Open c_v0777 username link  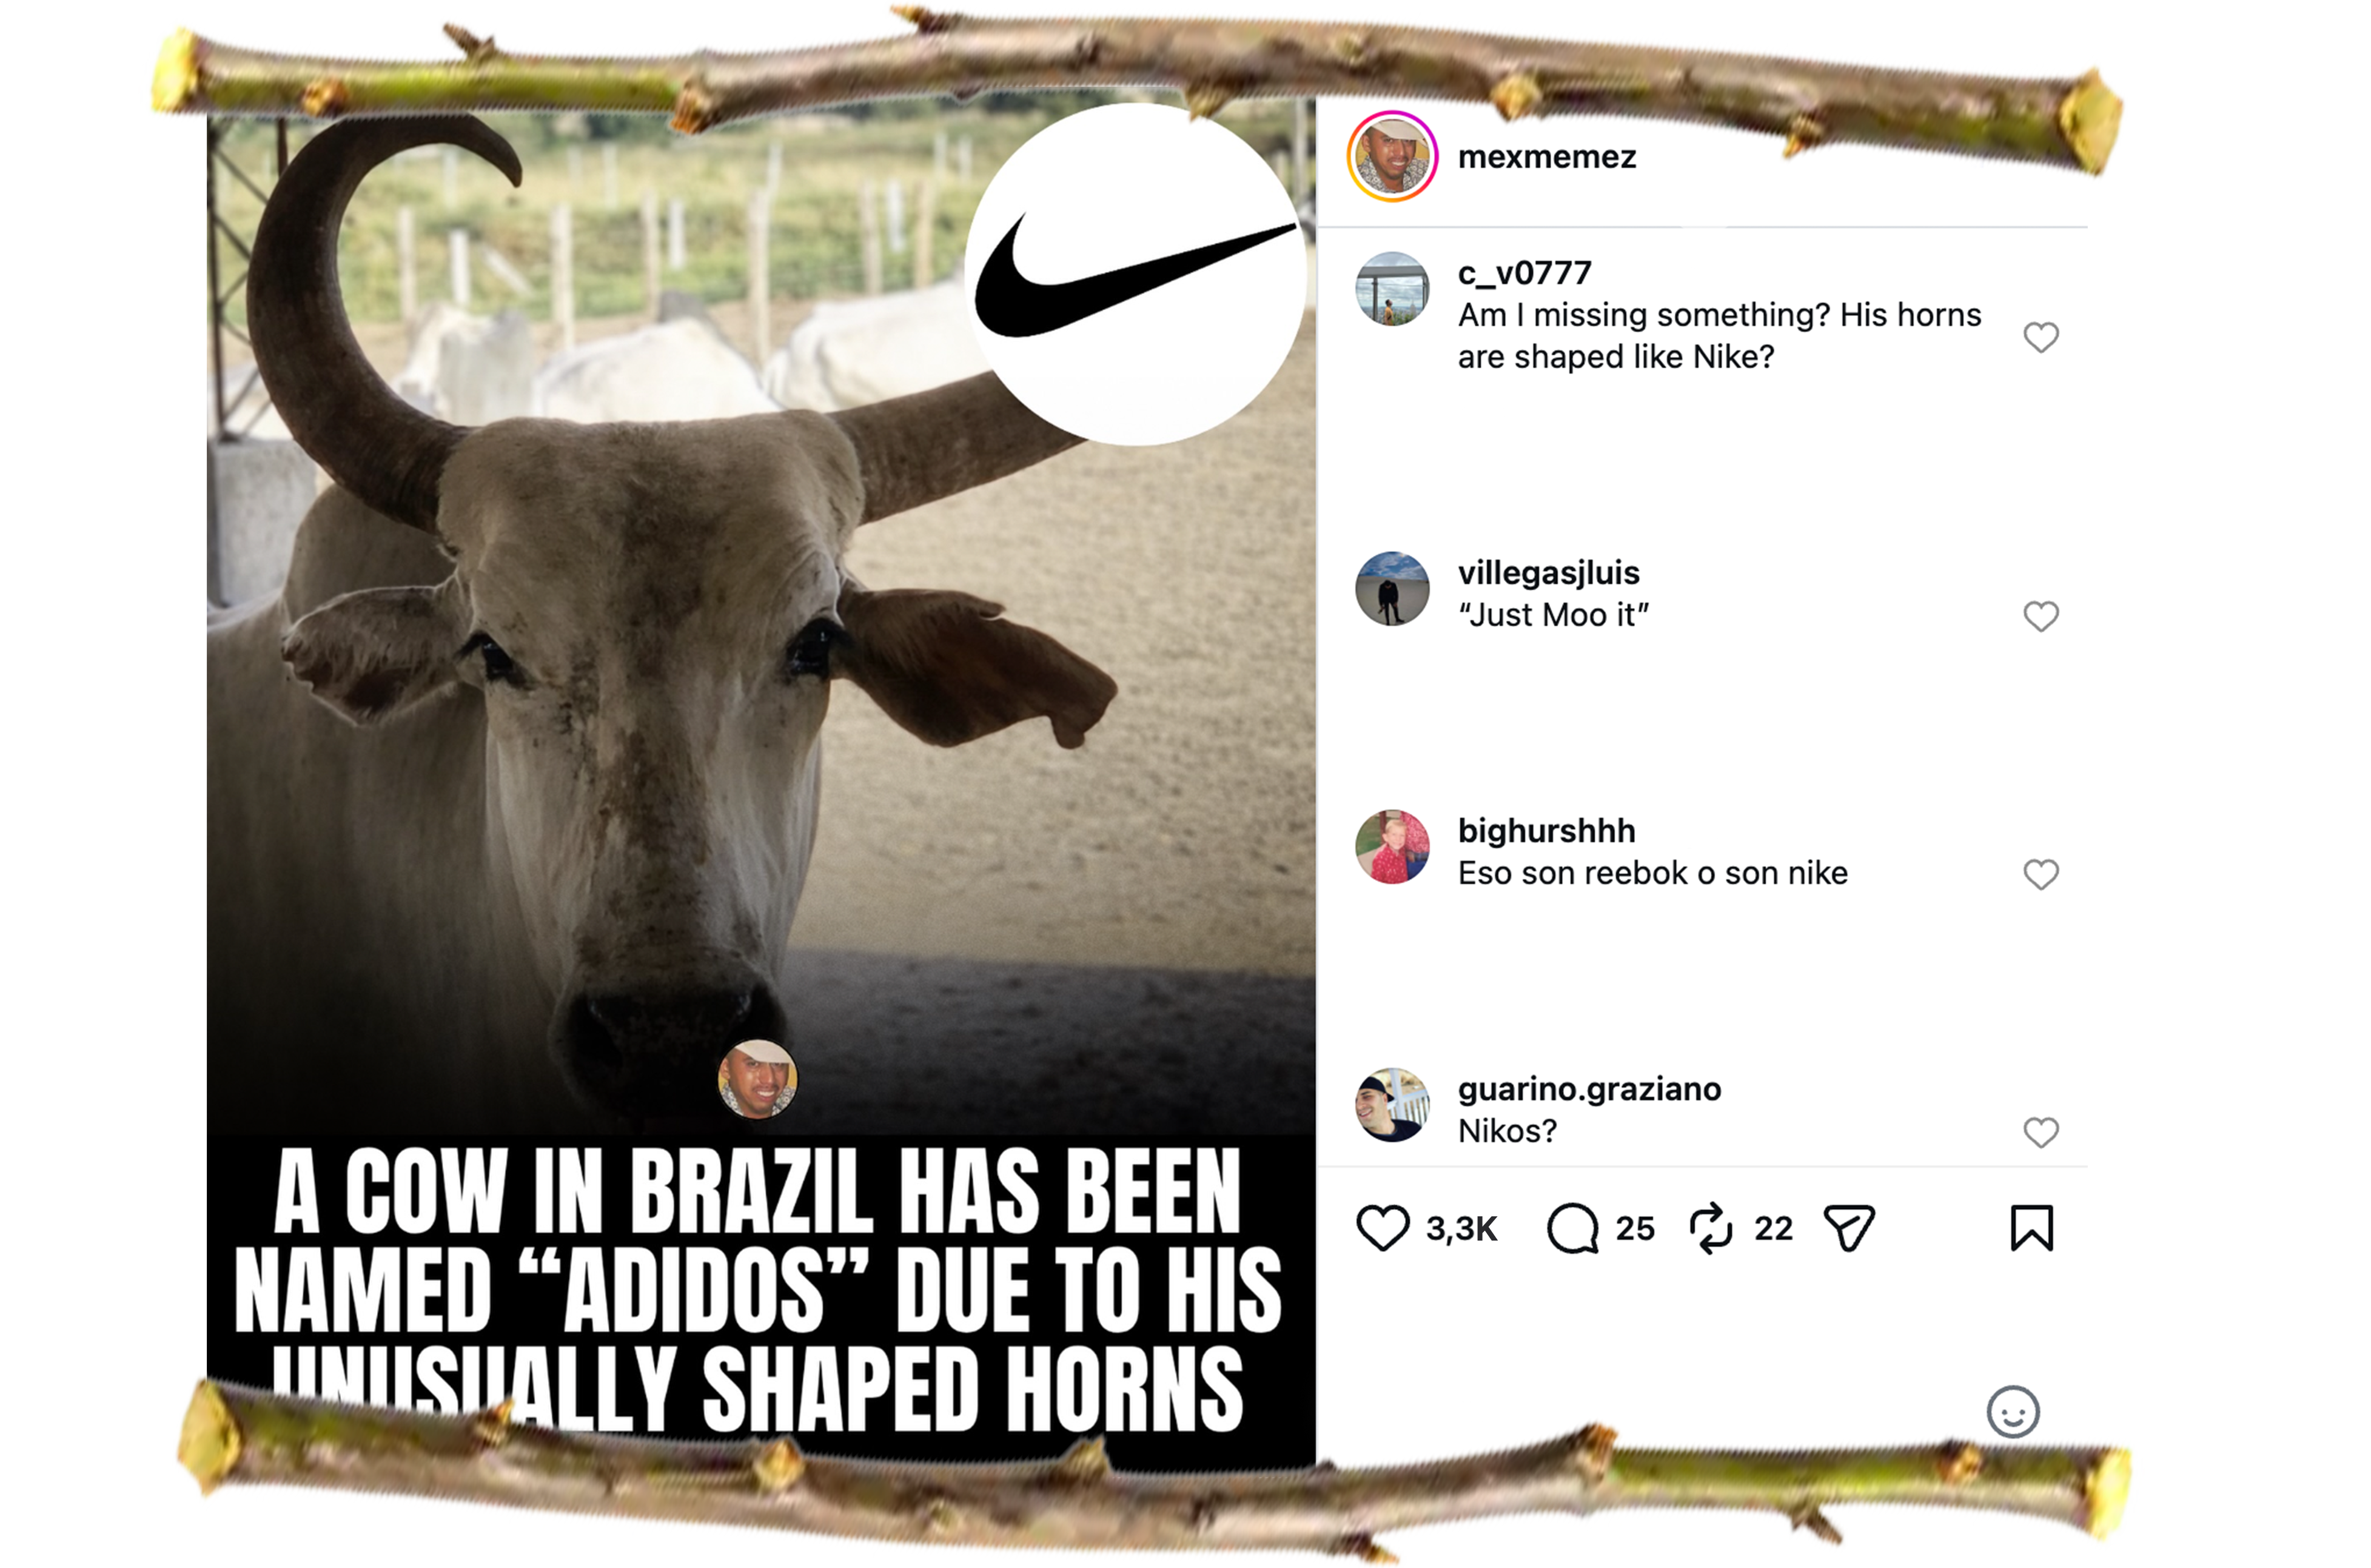pos(1524,273)
